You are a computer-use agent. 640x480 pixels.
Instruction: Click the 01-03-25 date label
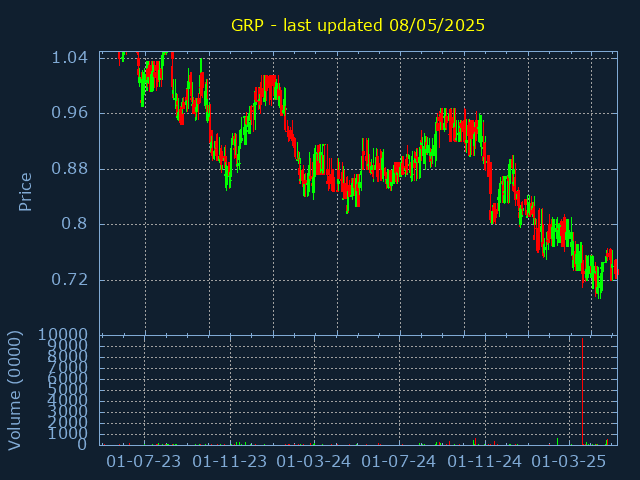click(x=569, y=462)
